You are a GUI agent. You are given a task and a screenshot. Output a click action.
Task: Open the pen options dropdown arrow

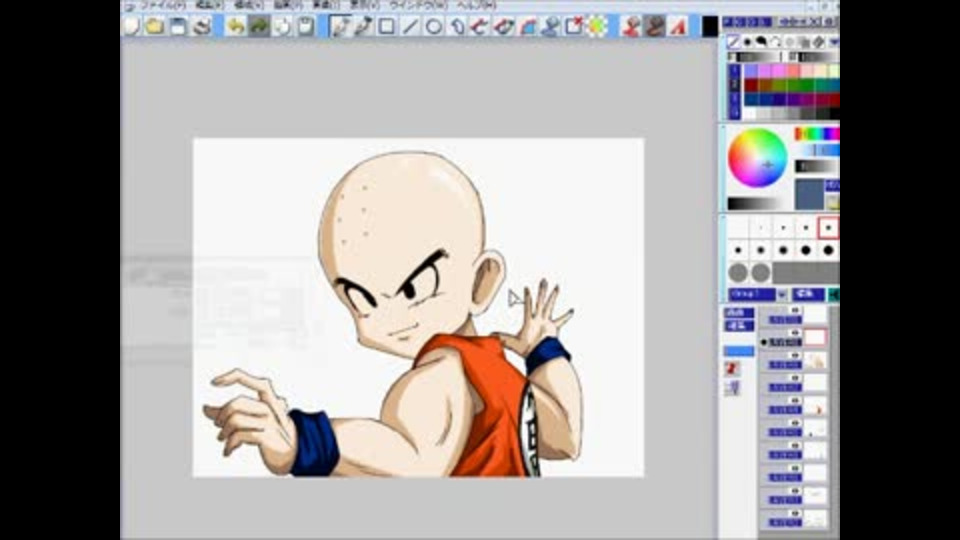point(833,42)
